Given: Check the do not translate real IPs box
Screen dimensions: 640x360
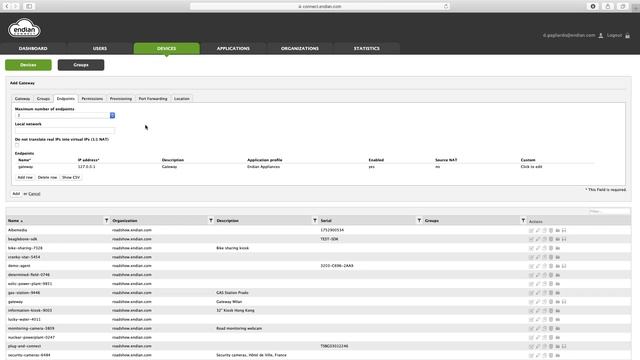Looking at the screenshot, I should coord(17,145).
